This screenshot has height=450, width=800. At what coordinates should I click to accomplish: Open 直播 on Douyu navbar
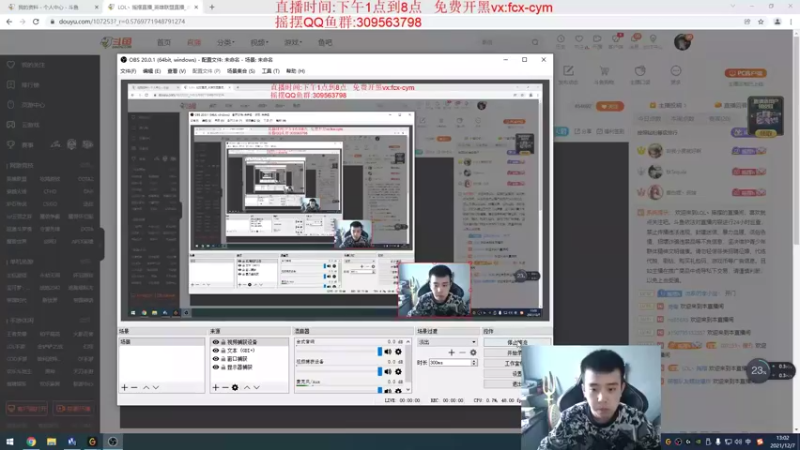tap(194, 42)
